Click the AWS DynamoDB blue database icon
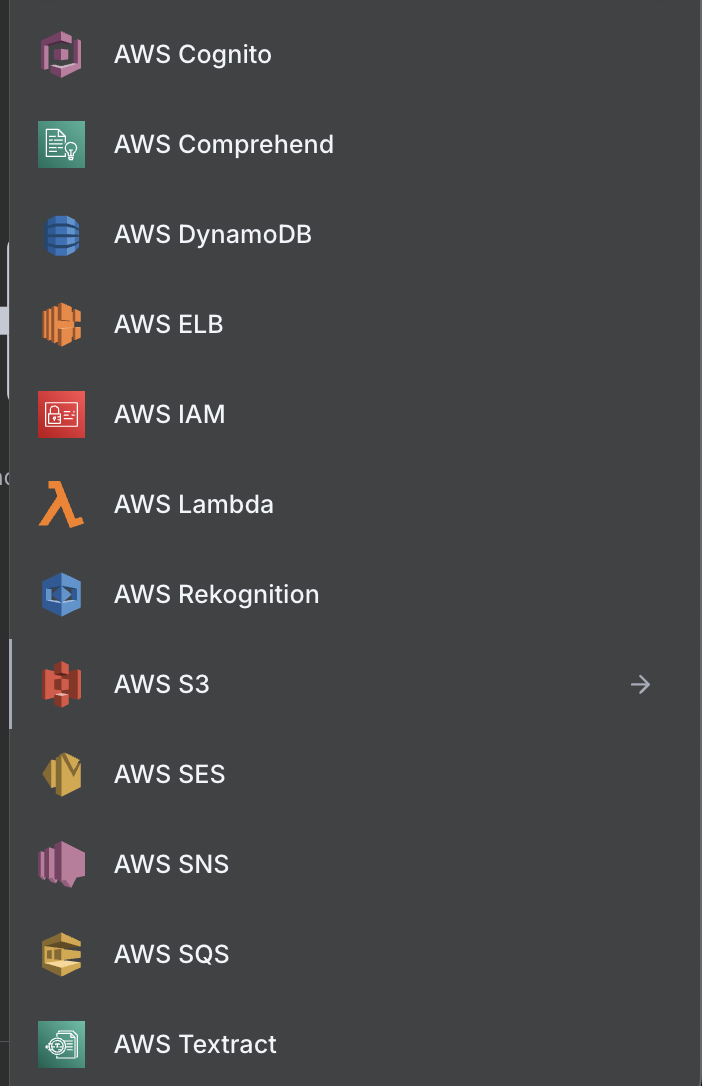Viewport: 702px width, 1086px height. pos(62,235)
